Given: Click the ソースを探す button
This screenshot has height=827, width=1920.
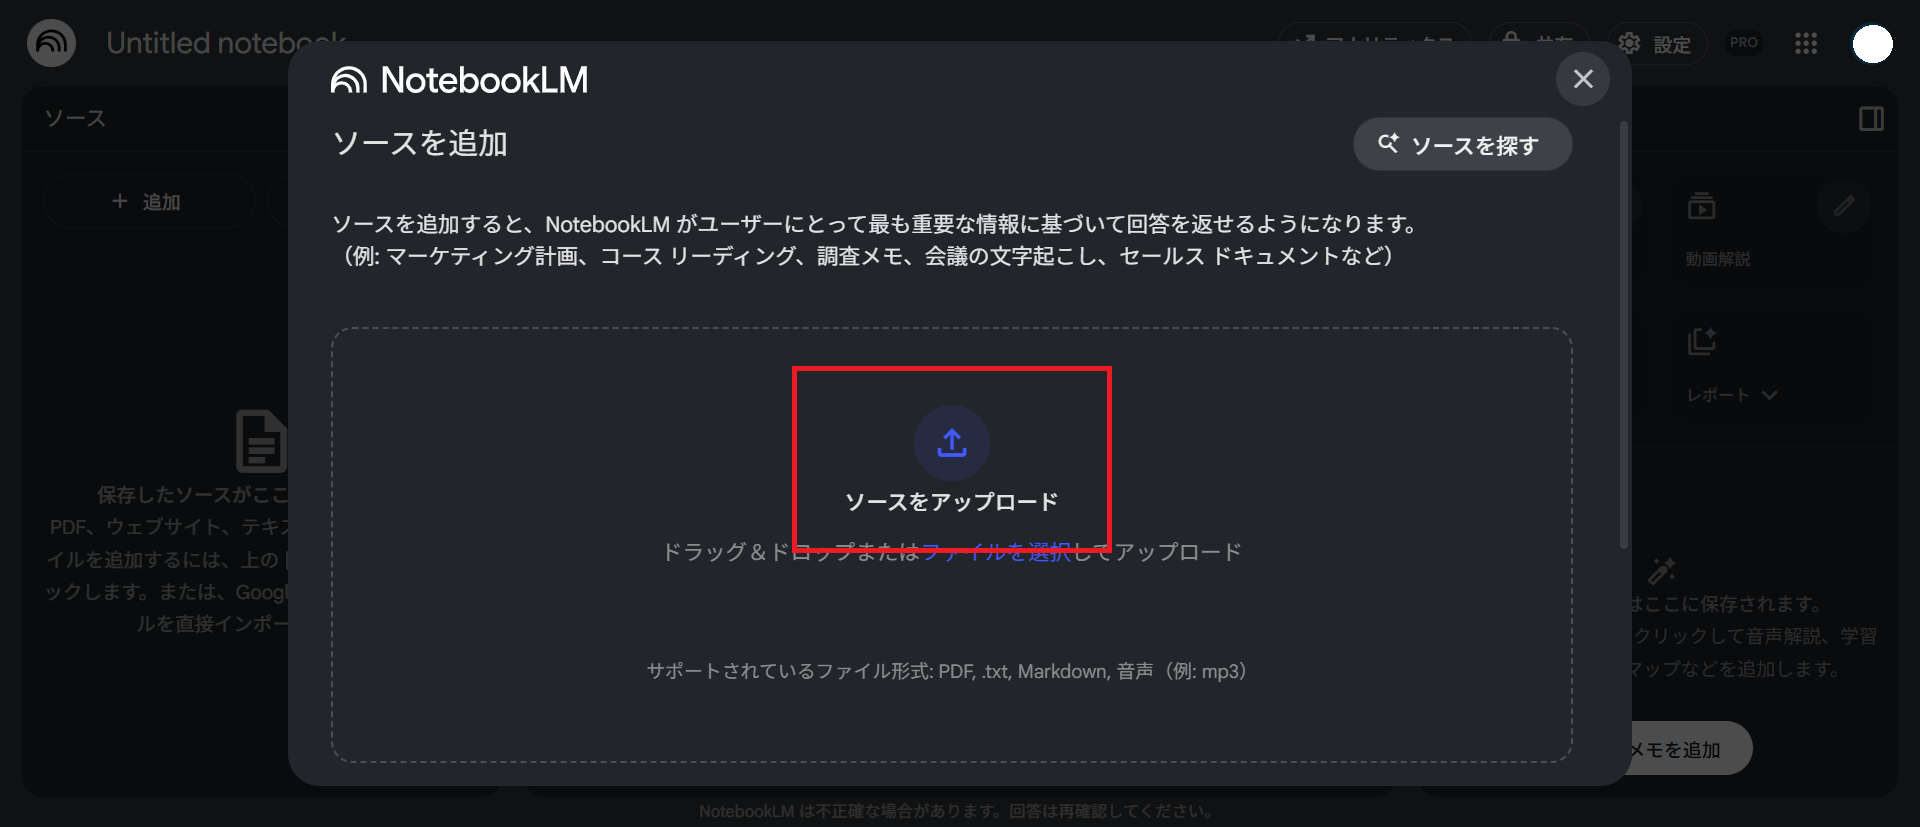Looking at the screenshot, I should (x=1462, y=145).
